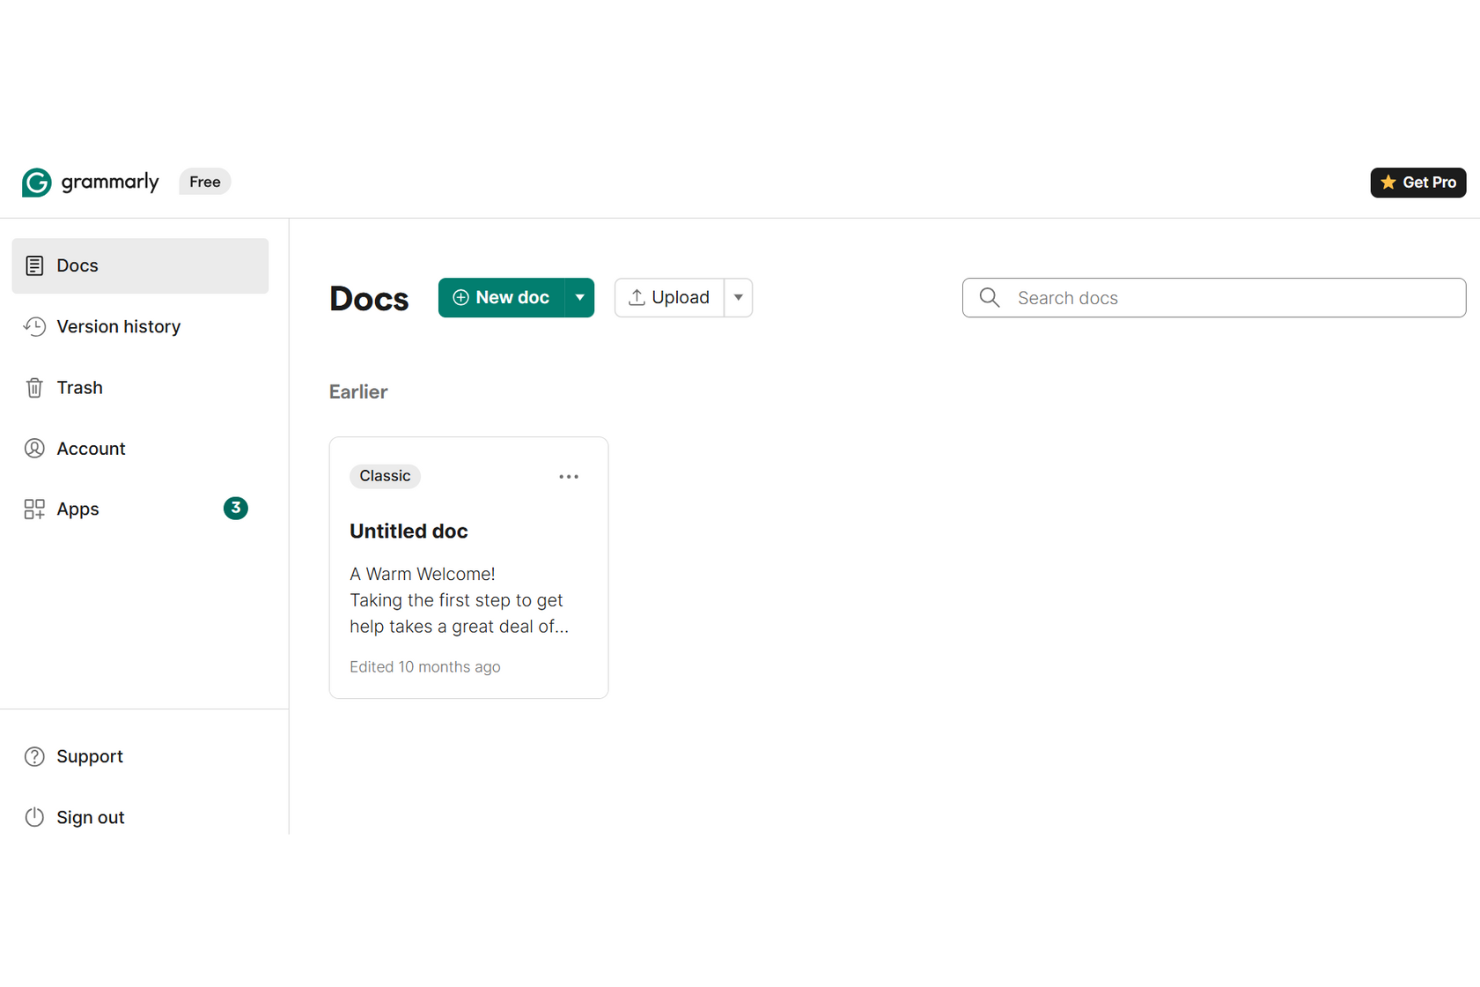This screenshot has width=1480, height=987.
Task: Create a New doc
Action: (501, 298)
